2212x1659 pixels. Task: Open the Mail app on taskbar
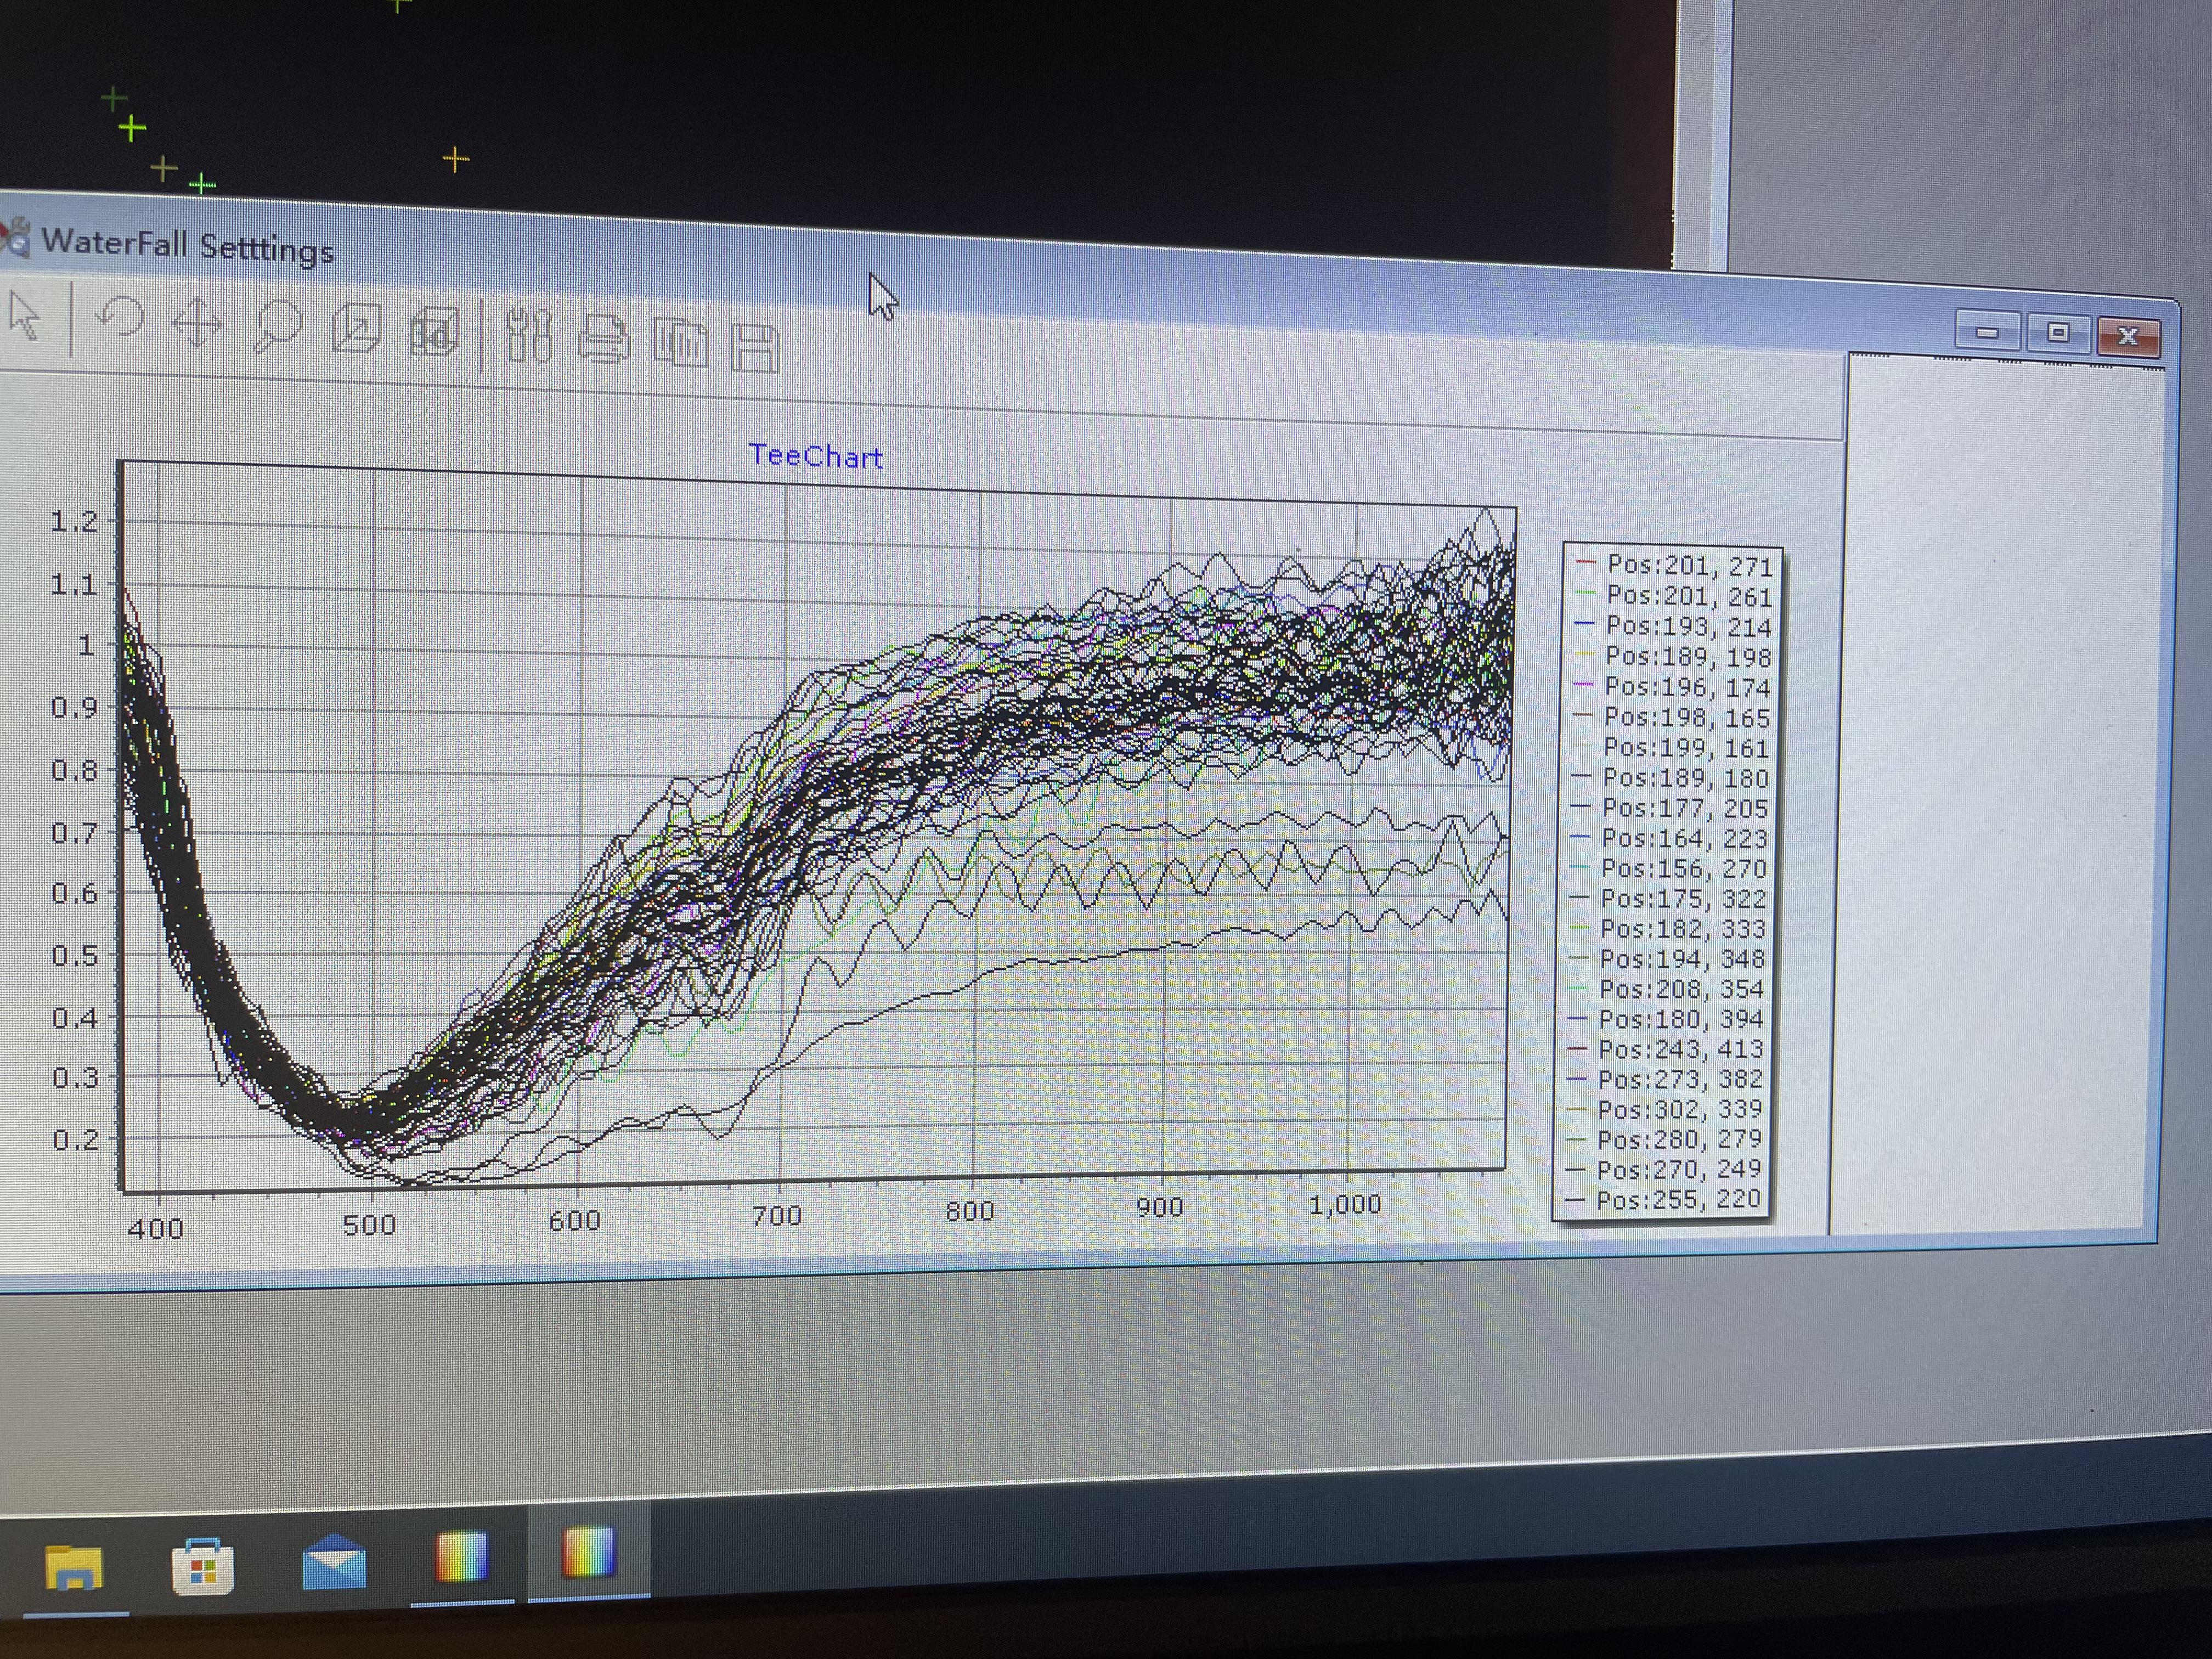(333, 1562)
